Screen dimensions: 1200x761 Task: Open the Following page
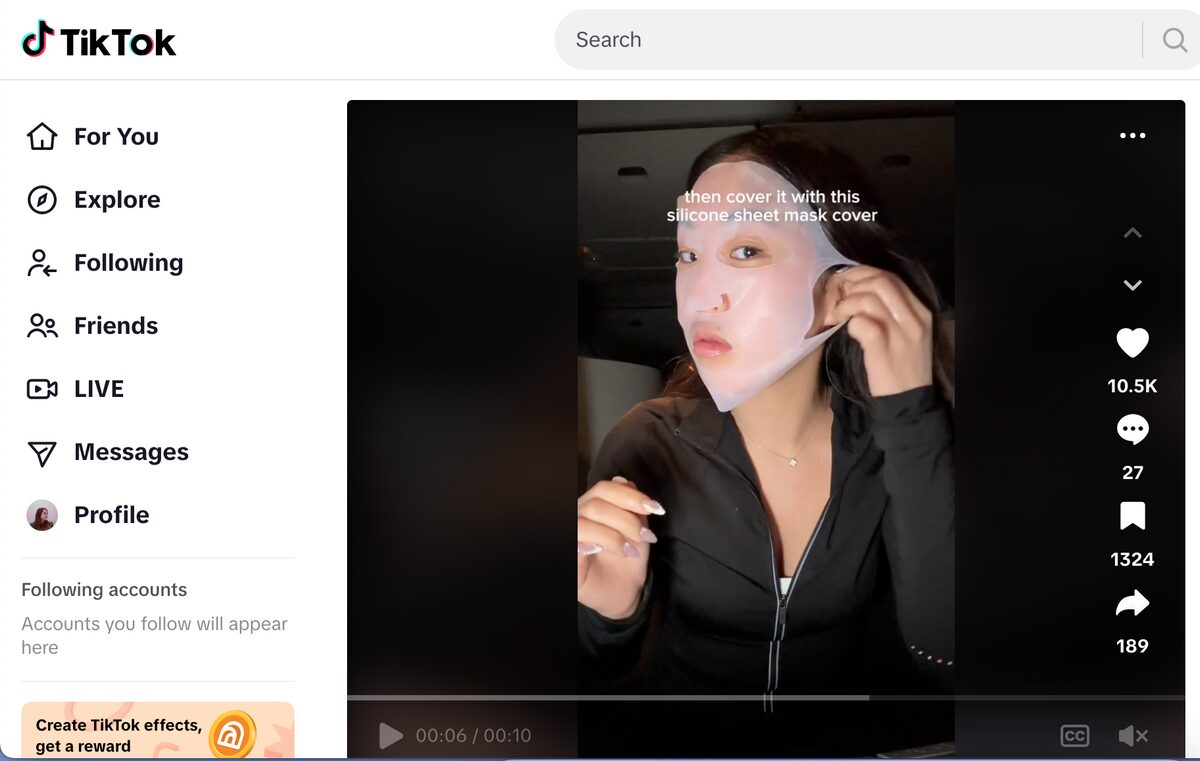point(128,263)
